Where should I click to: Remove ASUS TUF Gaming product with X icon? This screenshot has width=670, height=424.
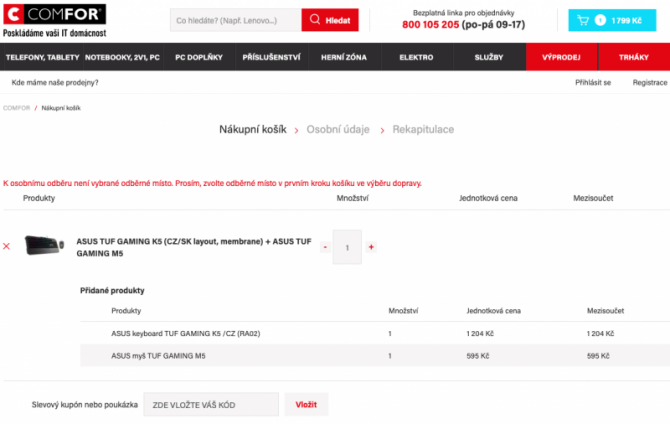coord(7,246)
